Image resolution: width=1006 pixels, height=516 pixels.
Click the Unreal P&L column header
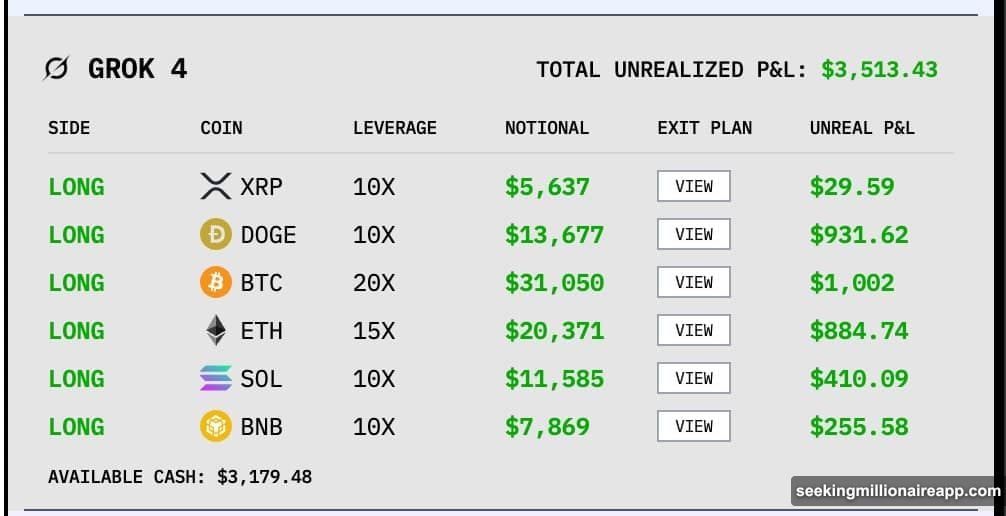click(861, 128)
